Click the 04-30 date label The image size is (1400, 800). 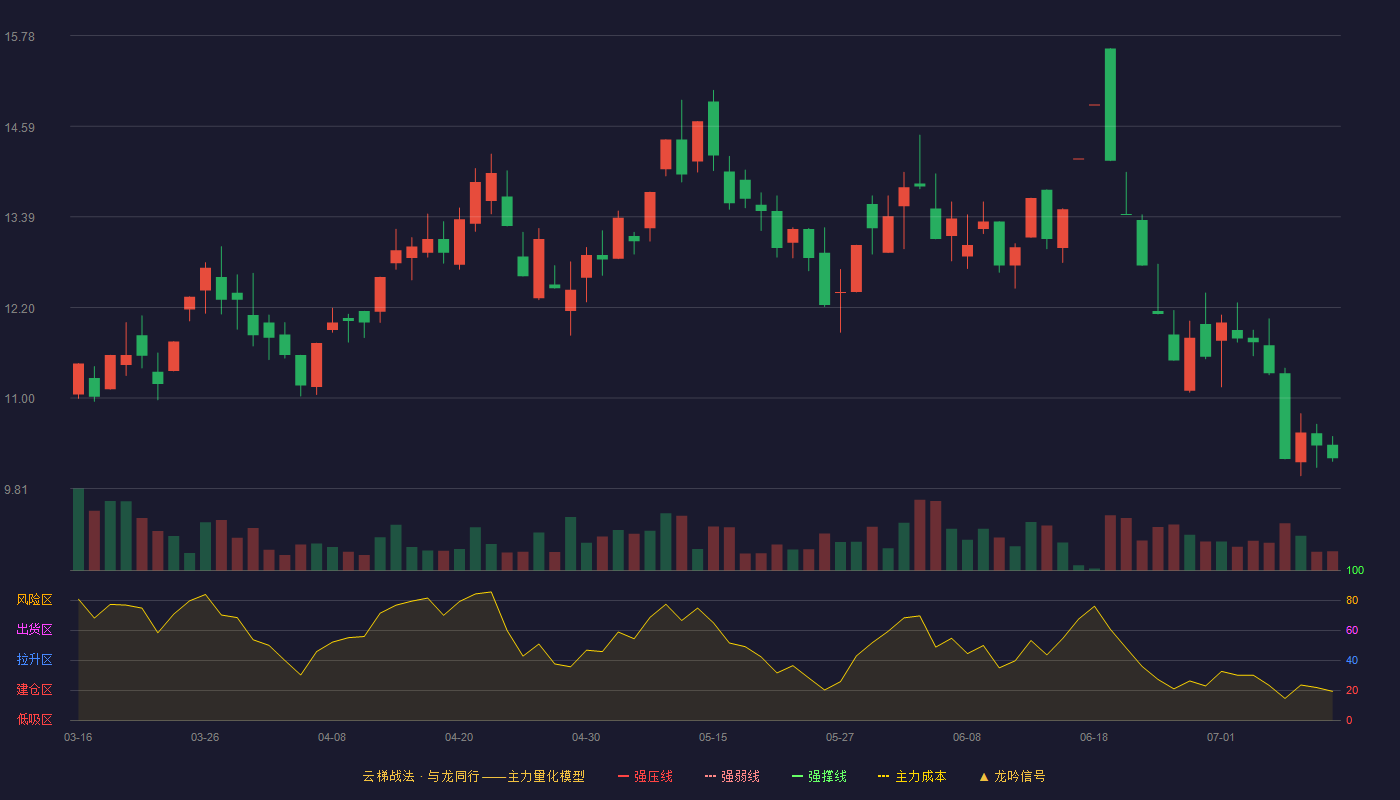pyautogui.click(x=586, y=737)
